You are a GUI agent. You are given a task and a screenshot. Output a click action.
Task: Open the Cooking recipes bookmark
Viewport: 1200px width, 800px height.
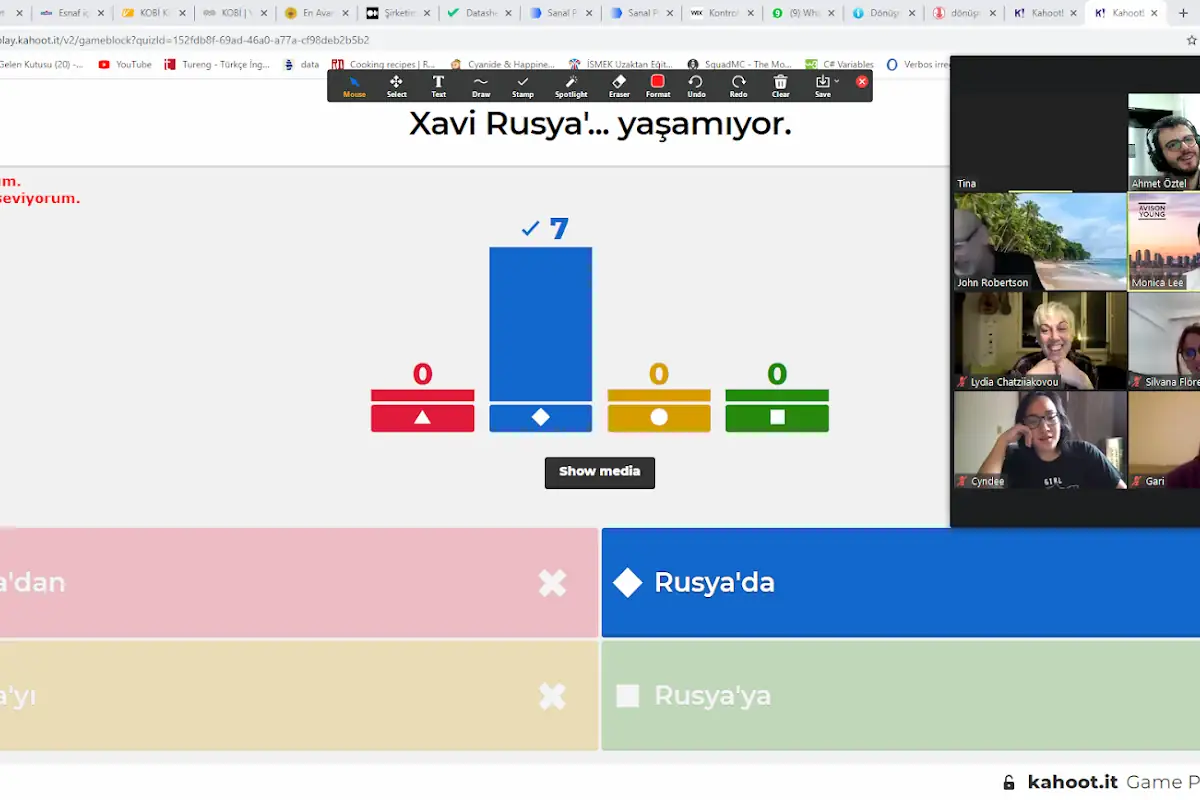[x=383, y=64]
